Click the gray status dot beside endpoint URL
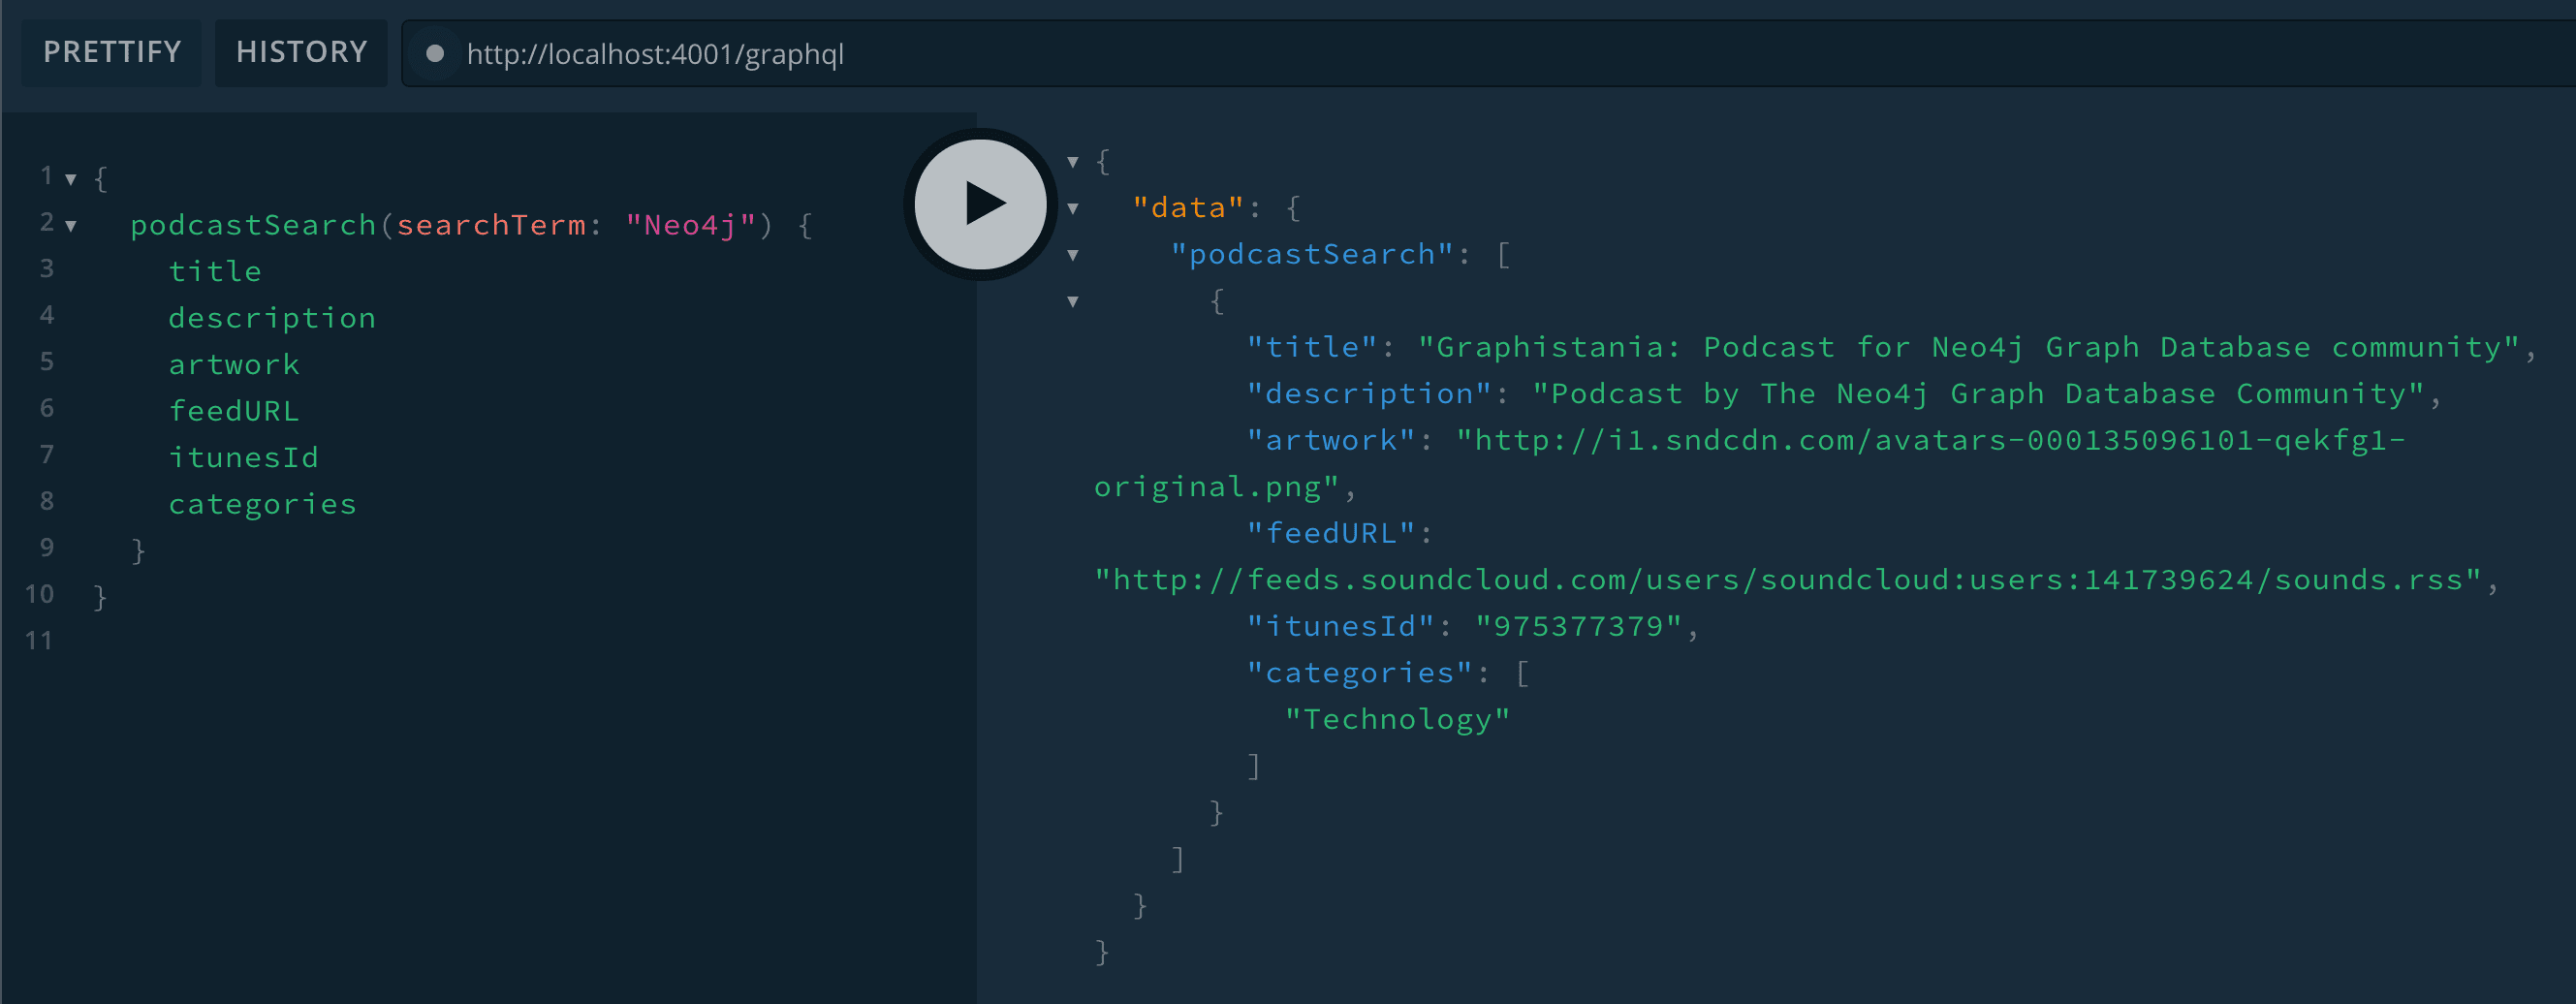The width and height of the screenshot is (2576, 1004). pyautogui.click(x=435, y=54)
